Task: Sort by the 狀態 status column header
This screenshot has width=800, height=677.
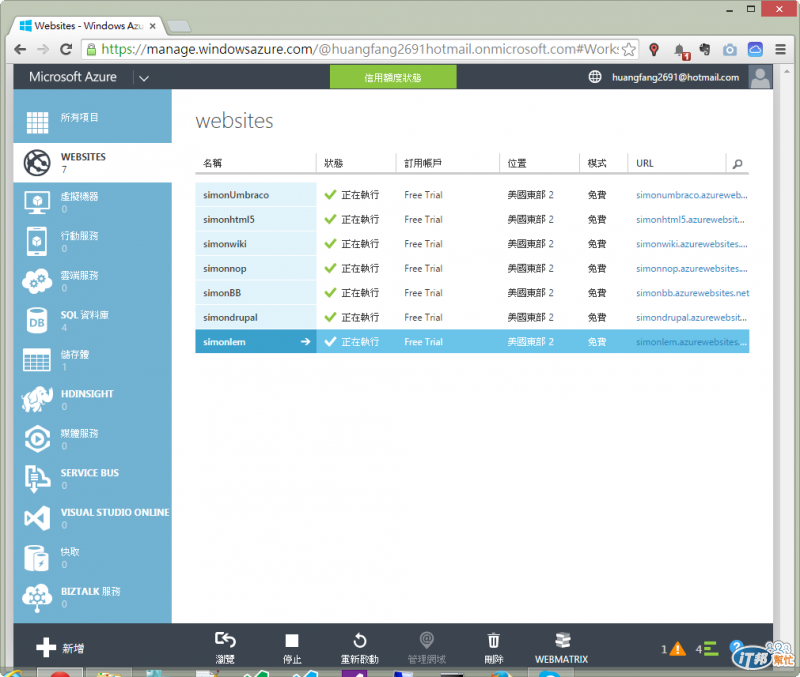Action: (x=333, y=163)
